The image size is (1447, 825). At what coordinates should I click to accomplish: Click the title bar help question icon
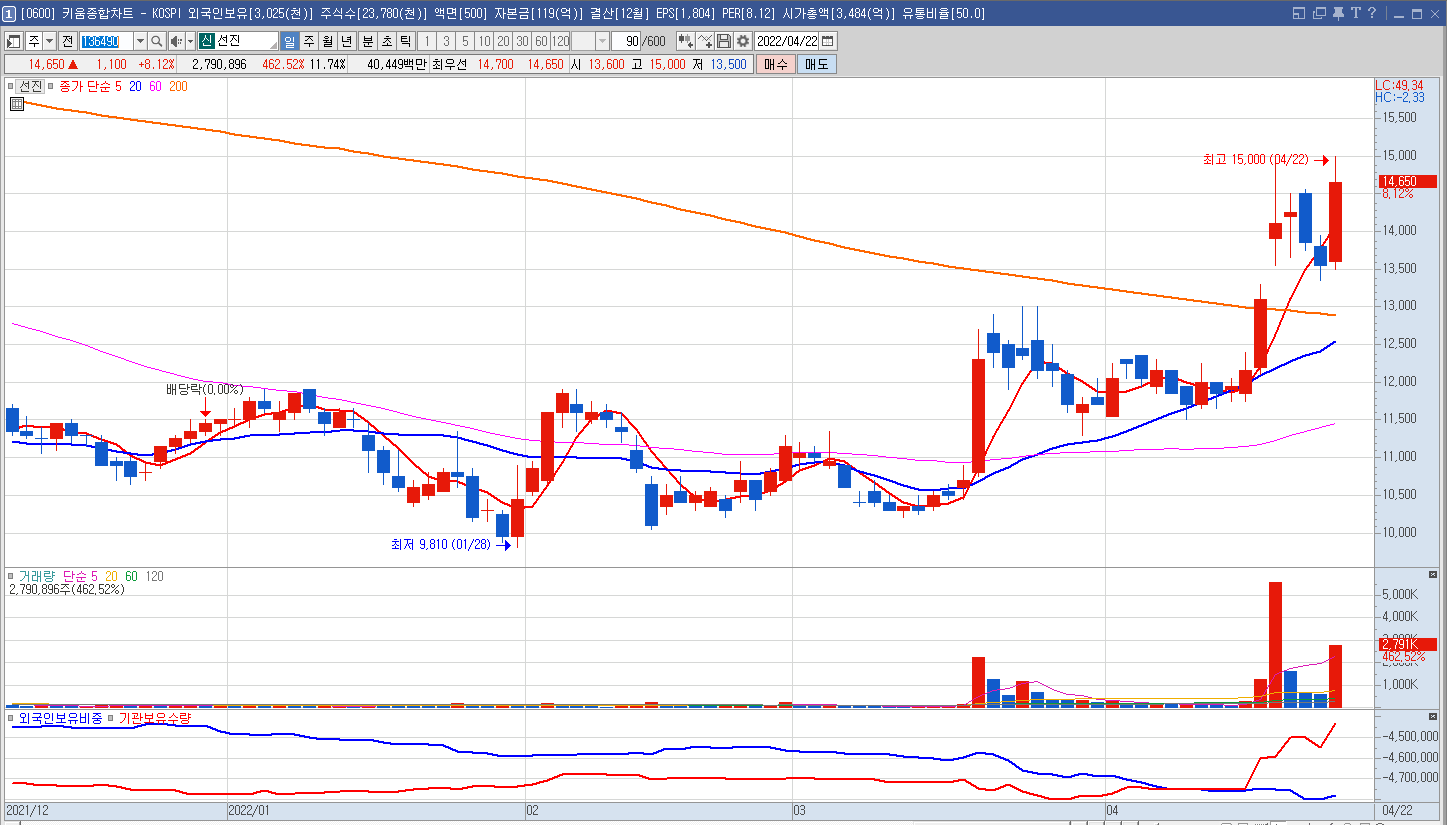coord(1373,13)
